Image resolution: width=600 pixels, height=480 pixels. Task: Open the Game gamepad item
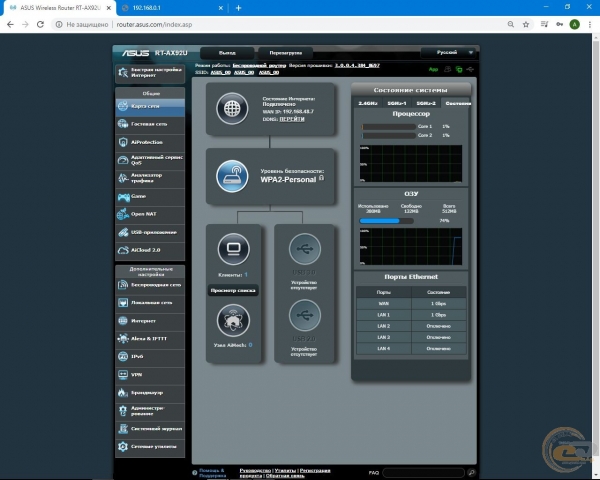pos(150,196)
